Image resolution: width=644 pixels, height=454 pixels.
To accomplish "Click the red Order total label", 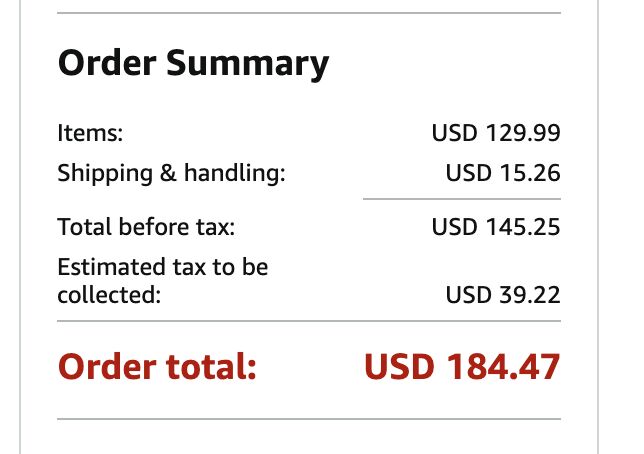I will click(x=158, y=367).
